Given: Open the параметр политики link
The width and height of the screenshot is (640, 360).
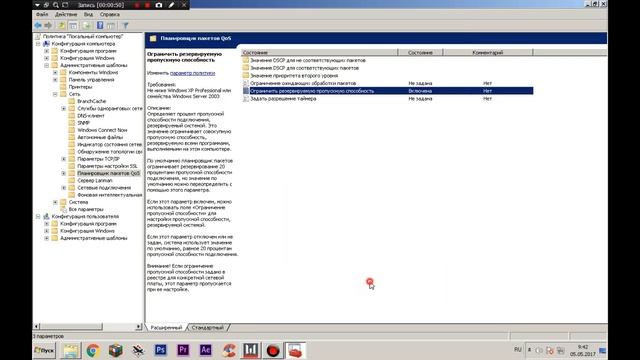Looking at the screenshot, I should [x=192, y=73].
